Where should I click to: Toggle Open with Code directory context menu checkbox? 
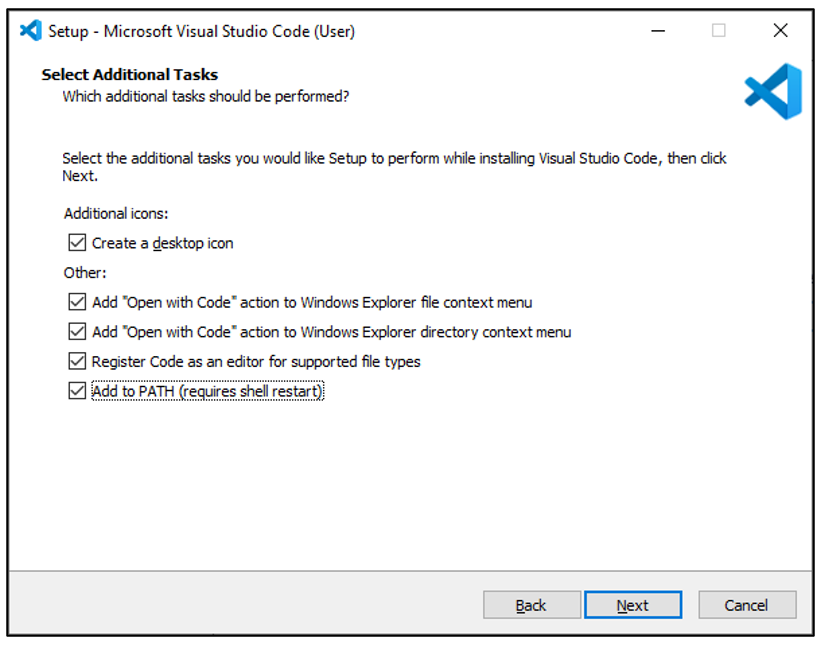point(77,332)
